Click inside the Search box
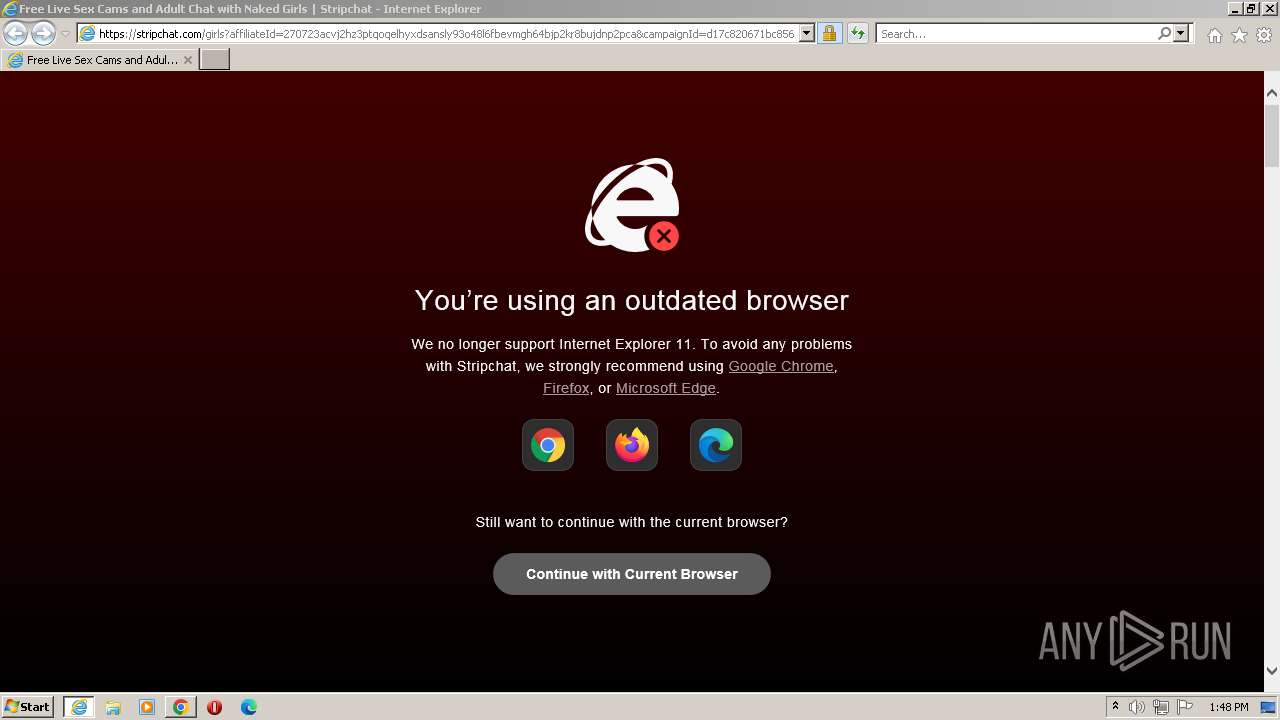 1016,33
